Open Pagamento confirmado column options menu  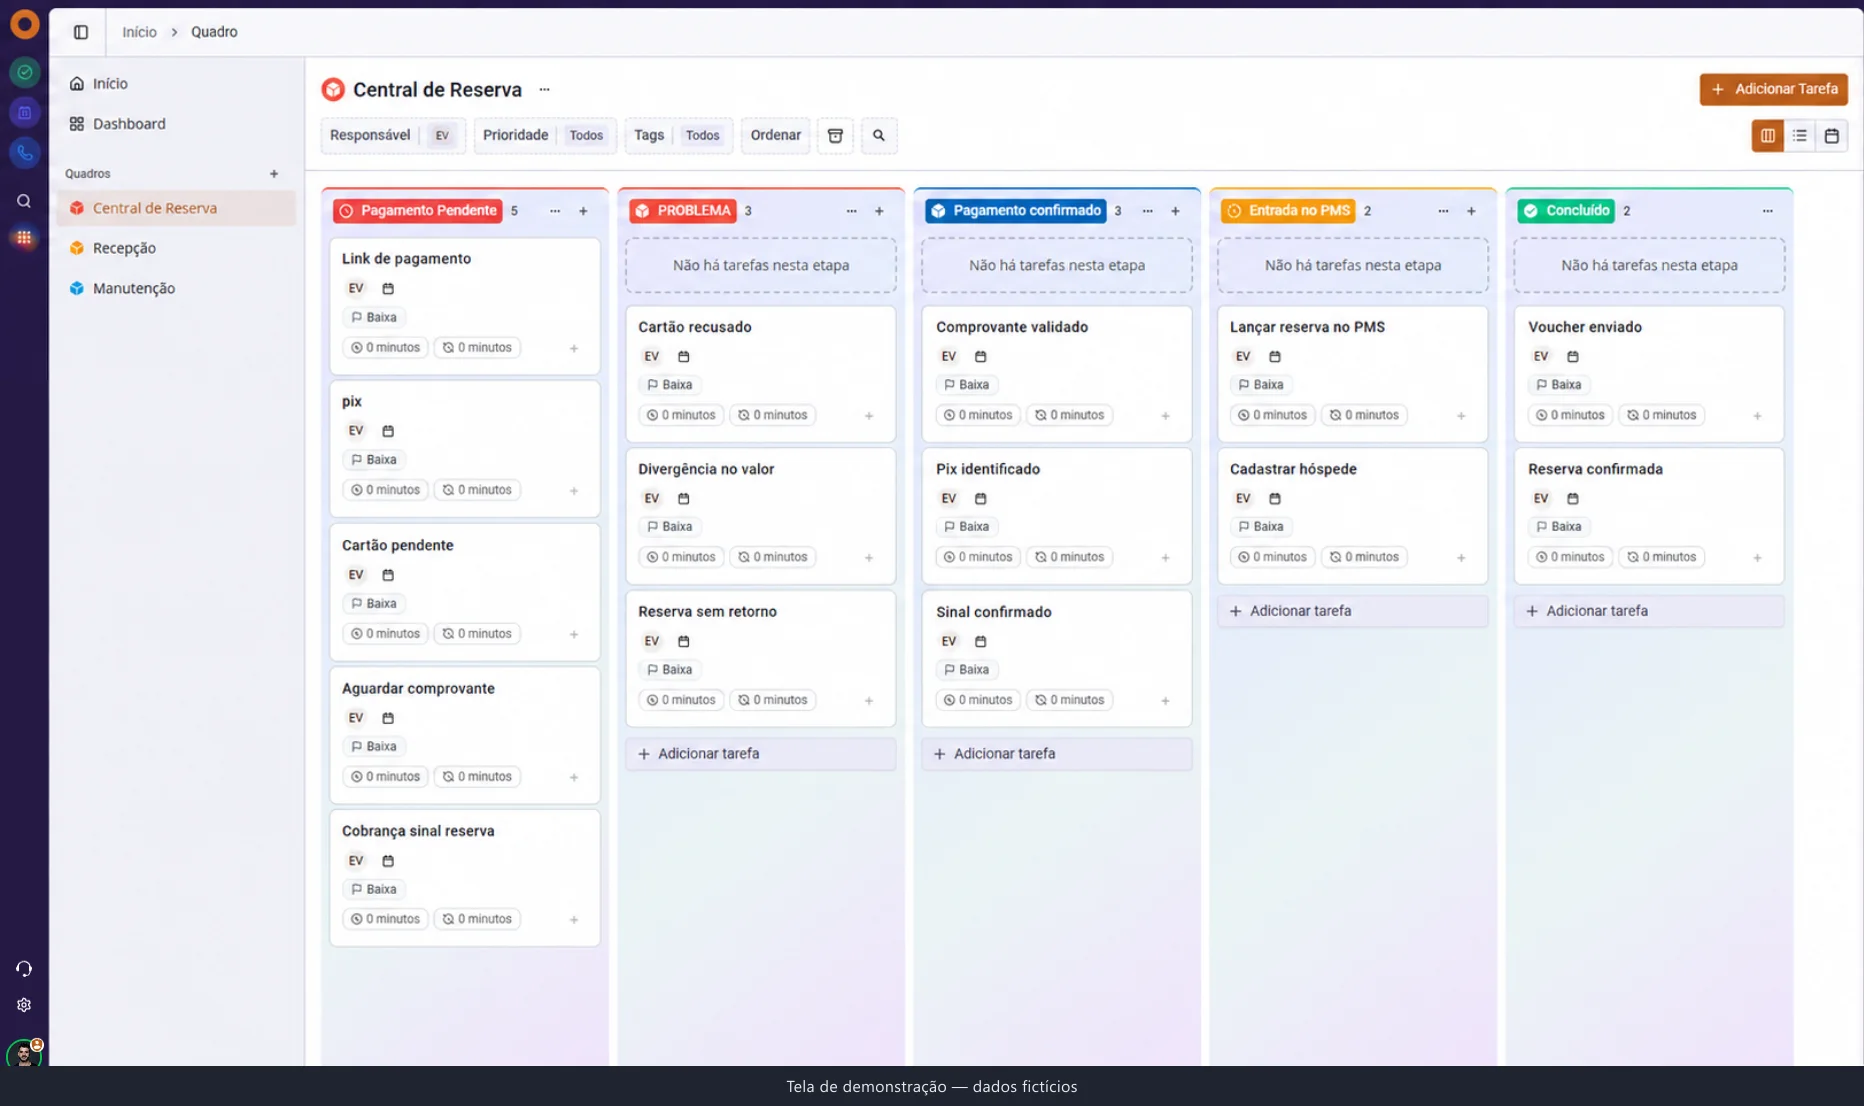(x=1147, y=211)
